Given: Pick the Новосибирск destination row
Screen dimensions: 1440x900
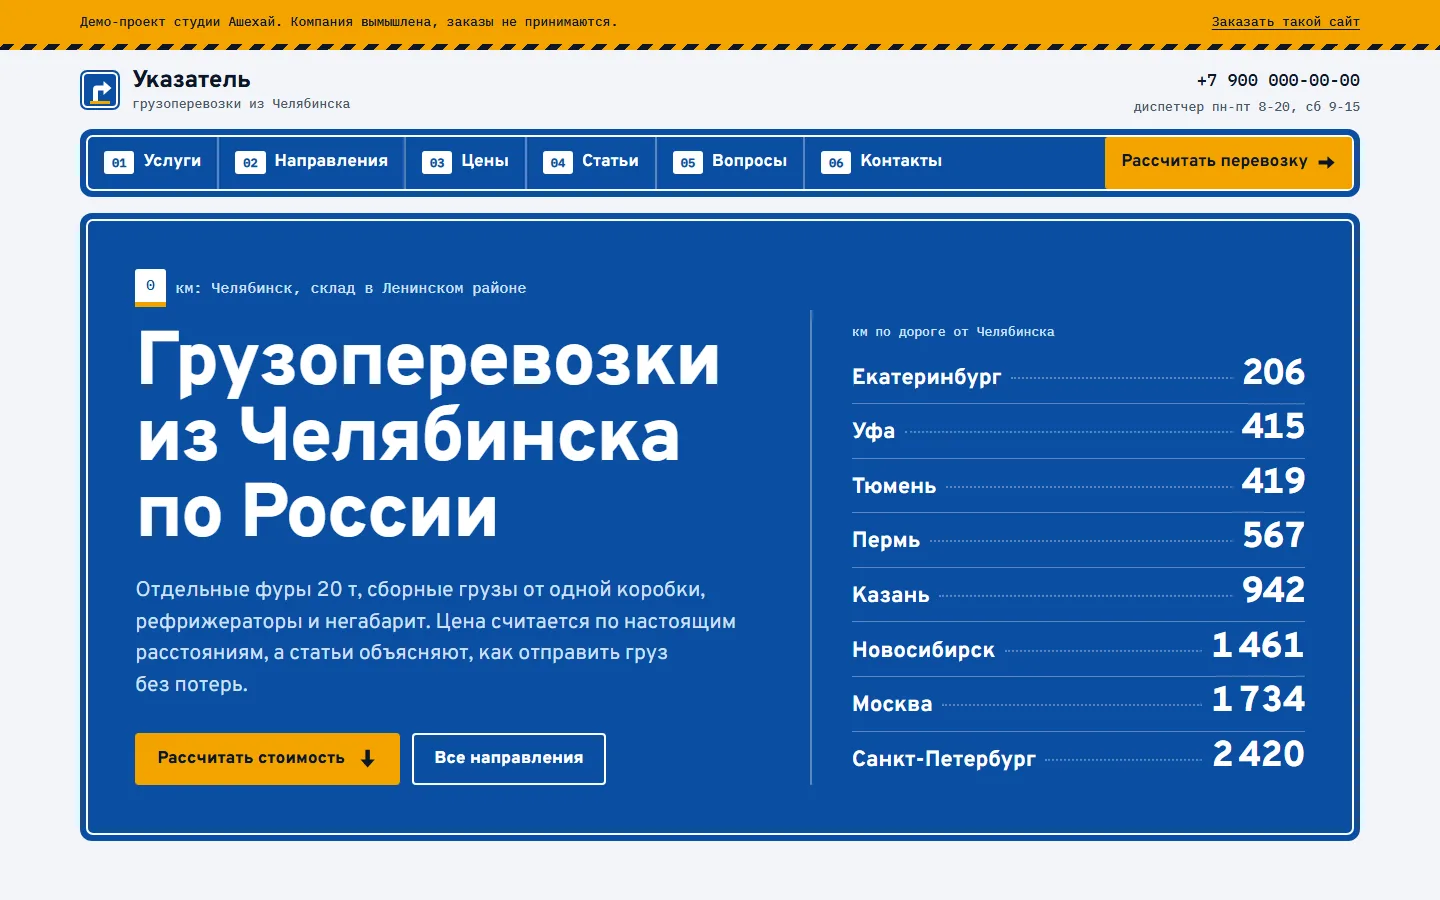Looking at the screenshot, I should 1078,649.
